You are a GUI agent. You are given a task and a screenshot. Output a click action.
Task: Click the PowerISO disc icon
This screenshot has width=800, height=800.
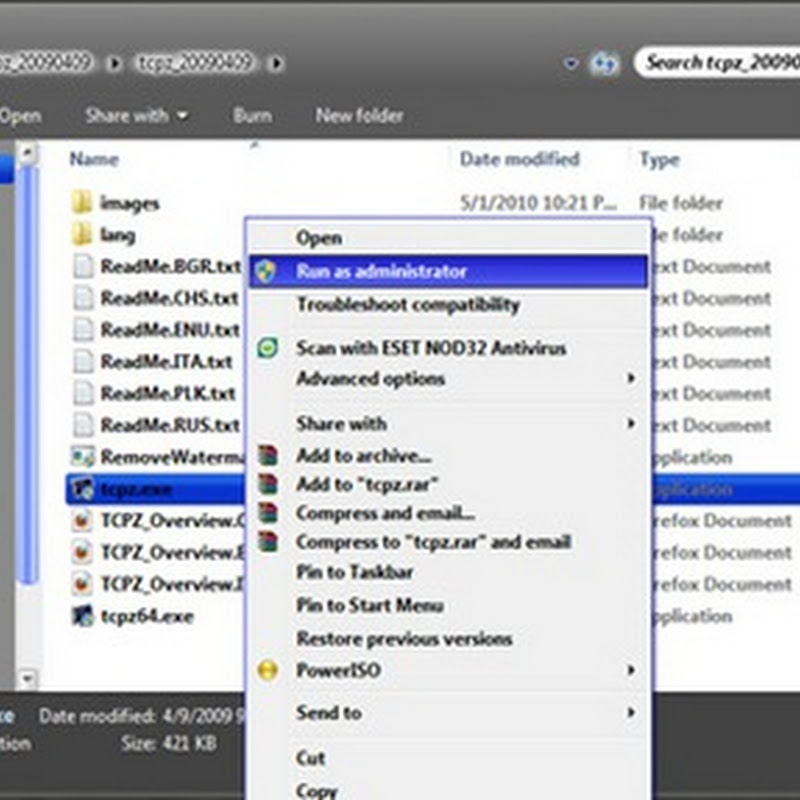(x=268, y=670)
